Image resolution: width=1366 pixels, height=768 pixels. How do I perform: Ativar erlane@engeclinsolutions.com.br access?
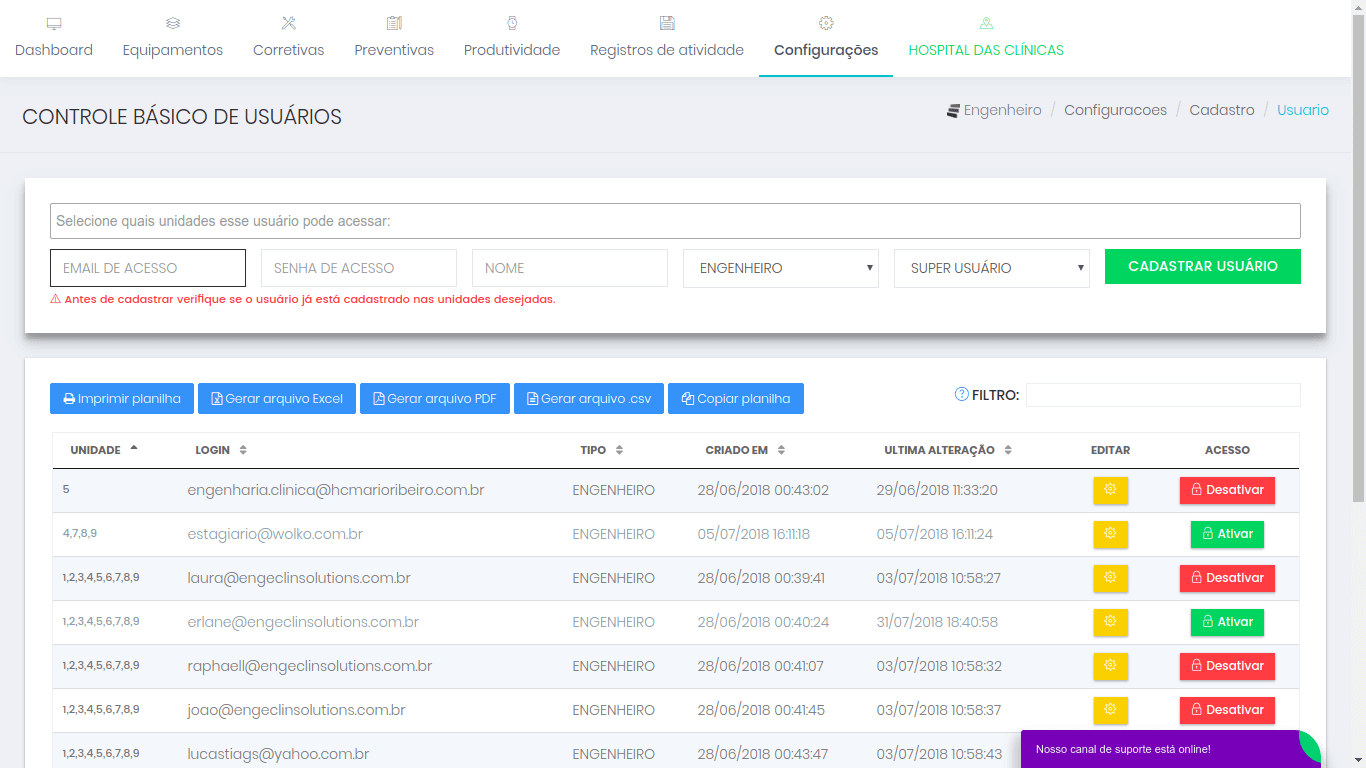click(x=1227, y=622)
